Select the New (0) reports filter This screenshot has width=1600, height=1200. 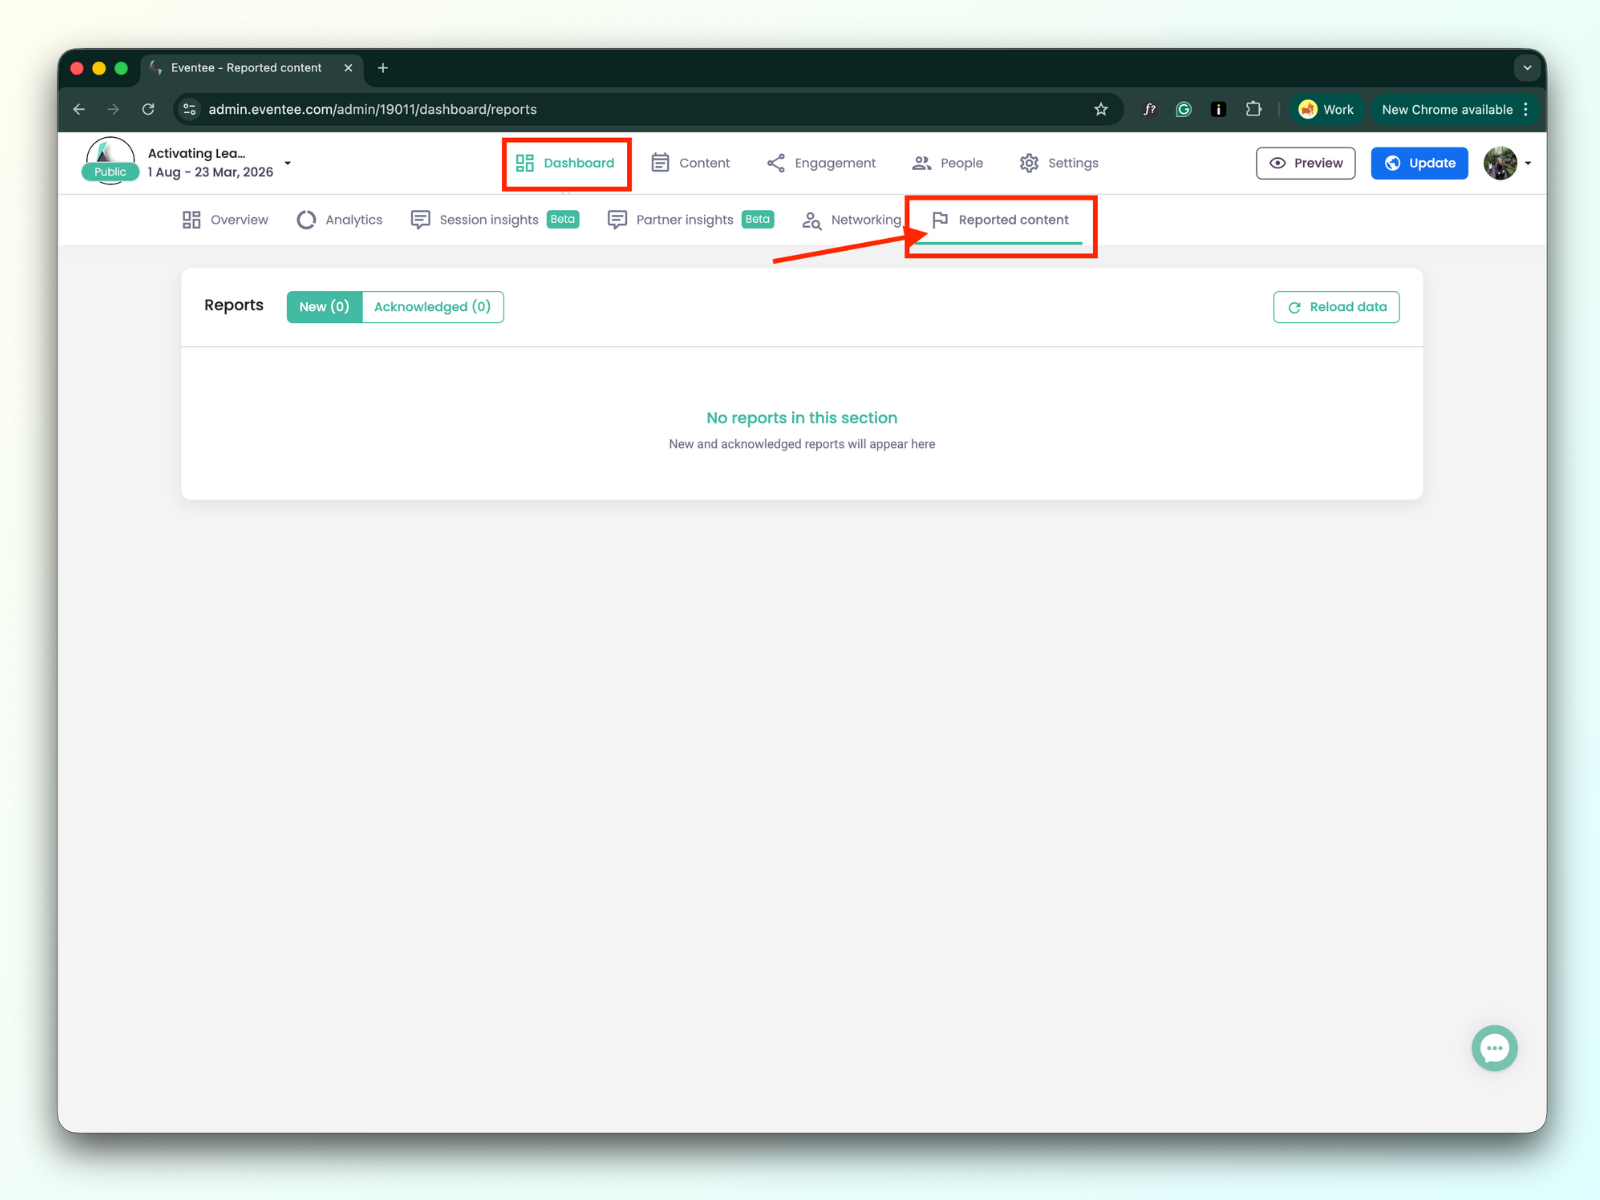[324, 307]
